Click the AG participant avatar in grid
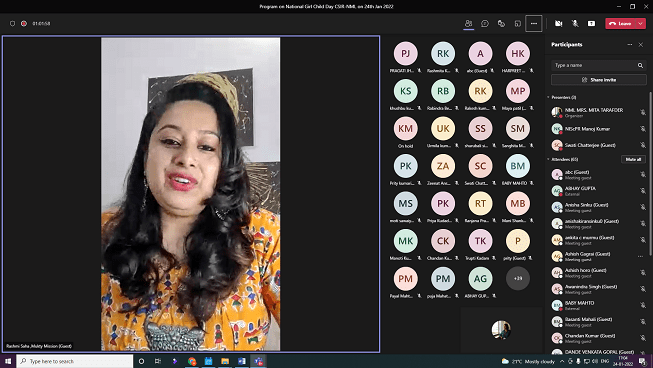653x368 pixels. (480, 278)
